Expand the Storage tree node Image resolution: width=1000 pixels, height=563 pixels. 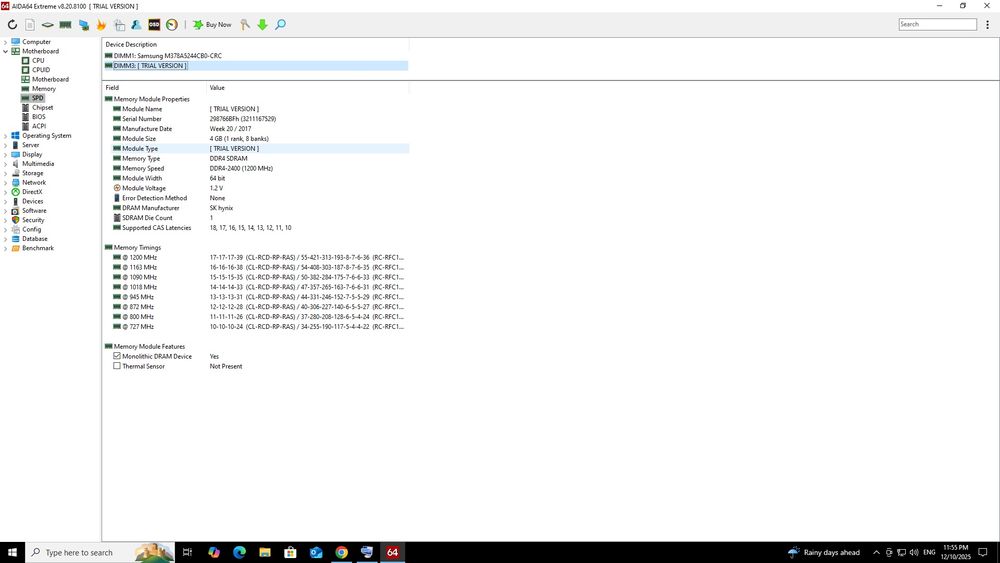[x=5, y=173]
